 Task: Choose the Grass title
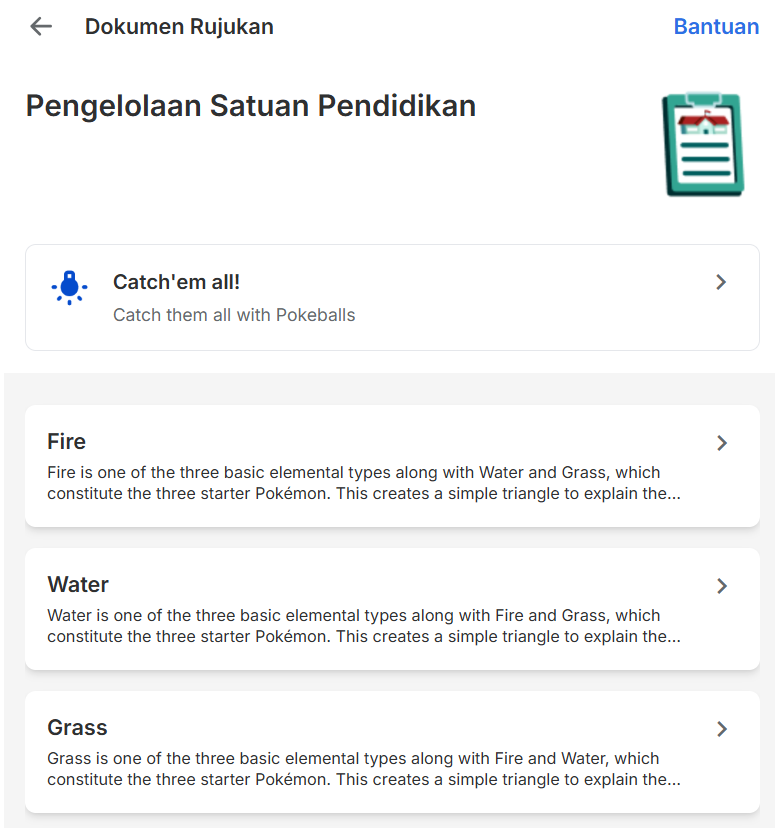tap(77, 727)
